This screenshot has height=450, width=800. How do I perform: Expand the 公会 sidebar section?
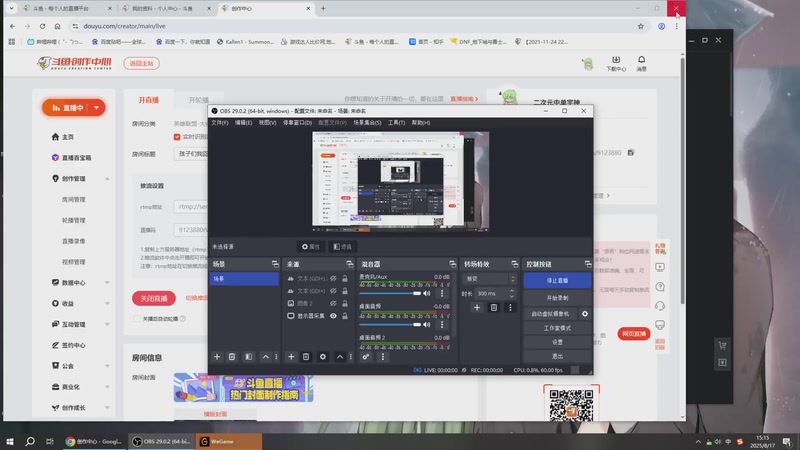(x=107, y=366)
